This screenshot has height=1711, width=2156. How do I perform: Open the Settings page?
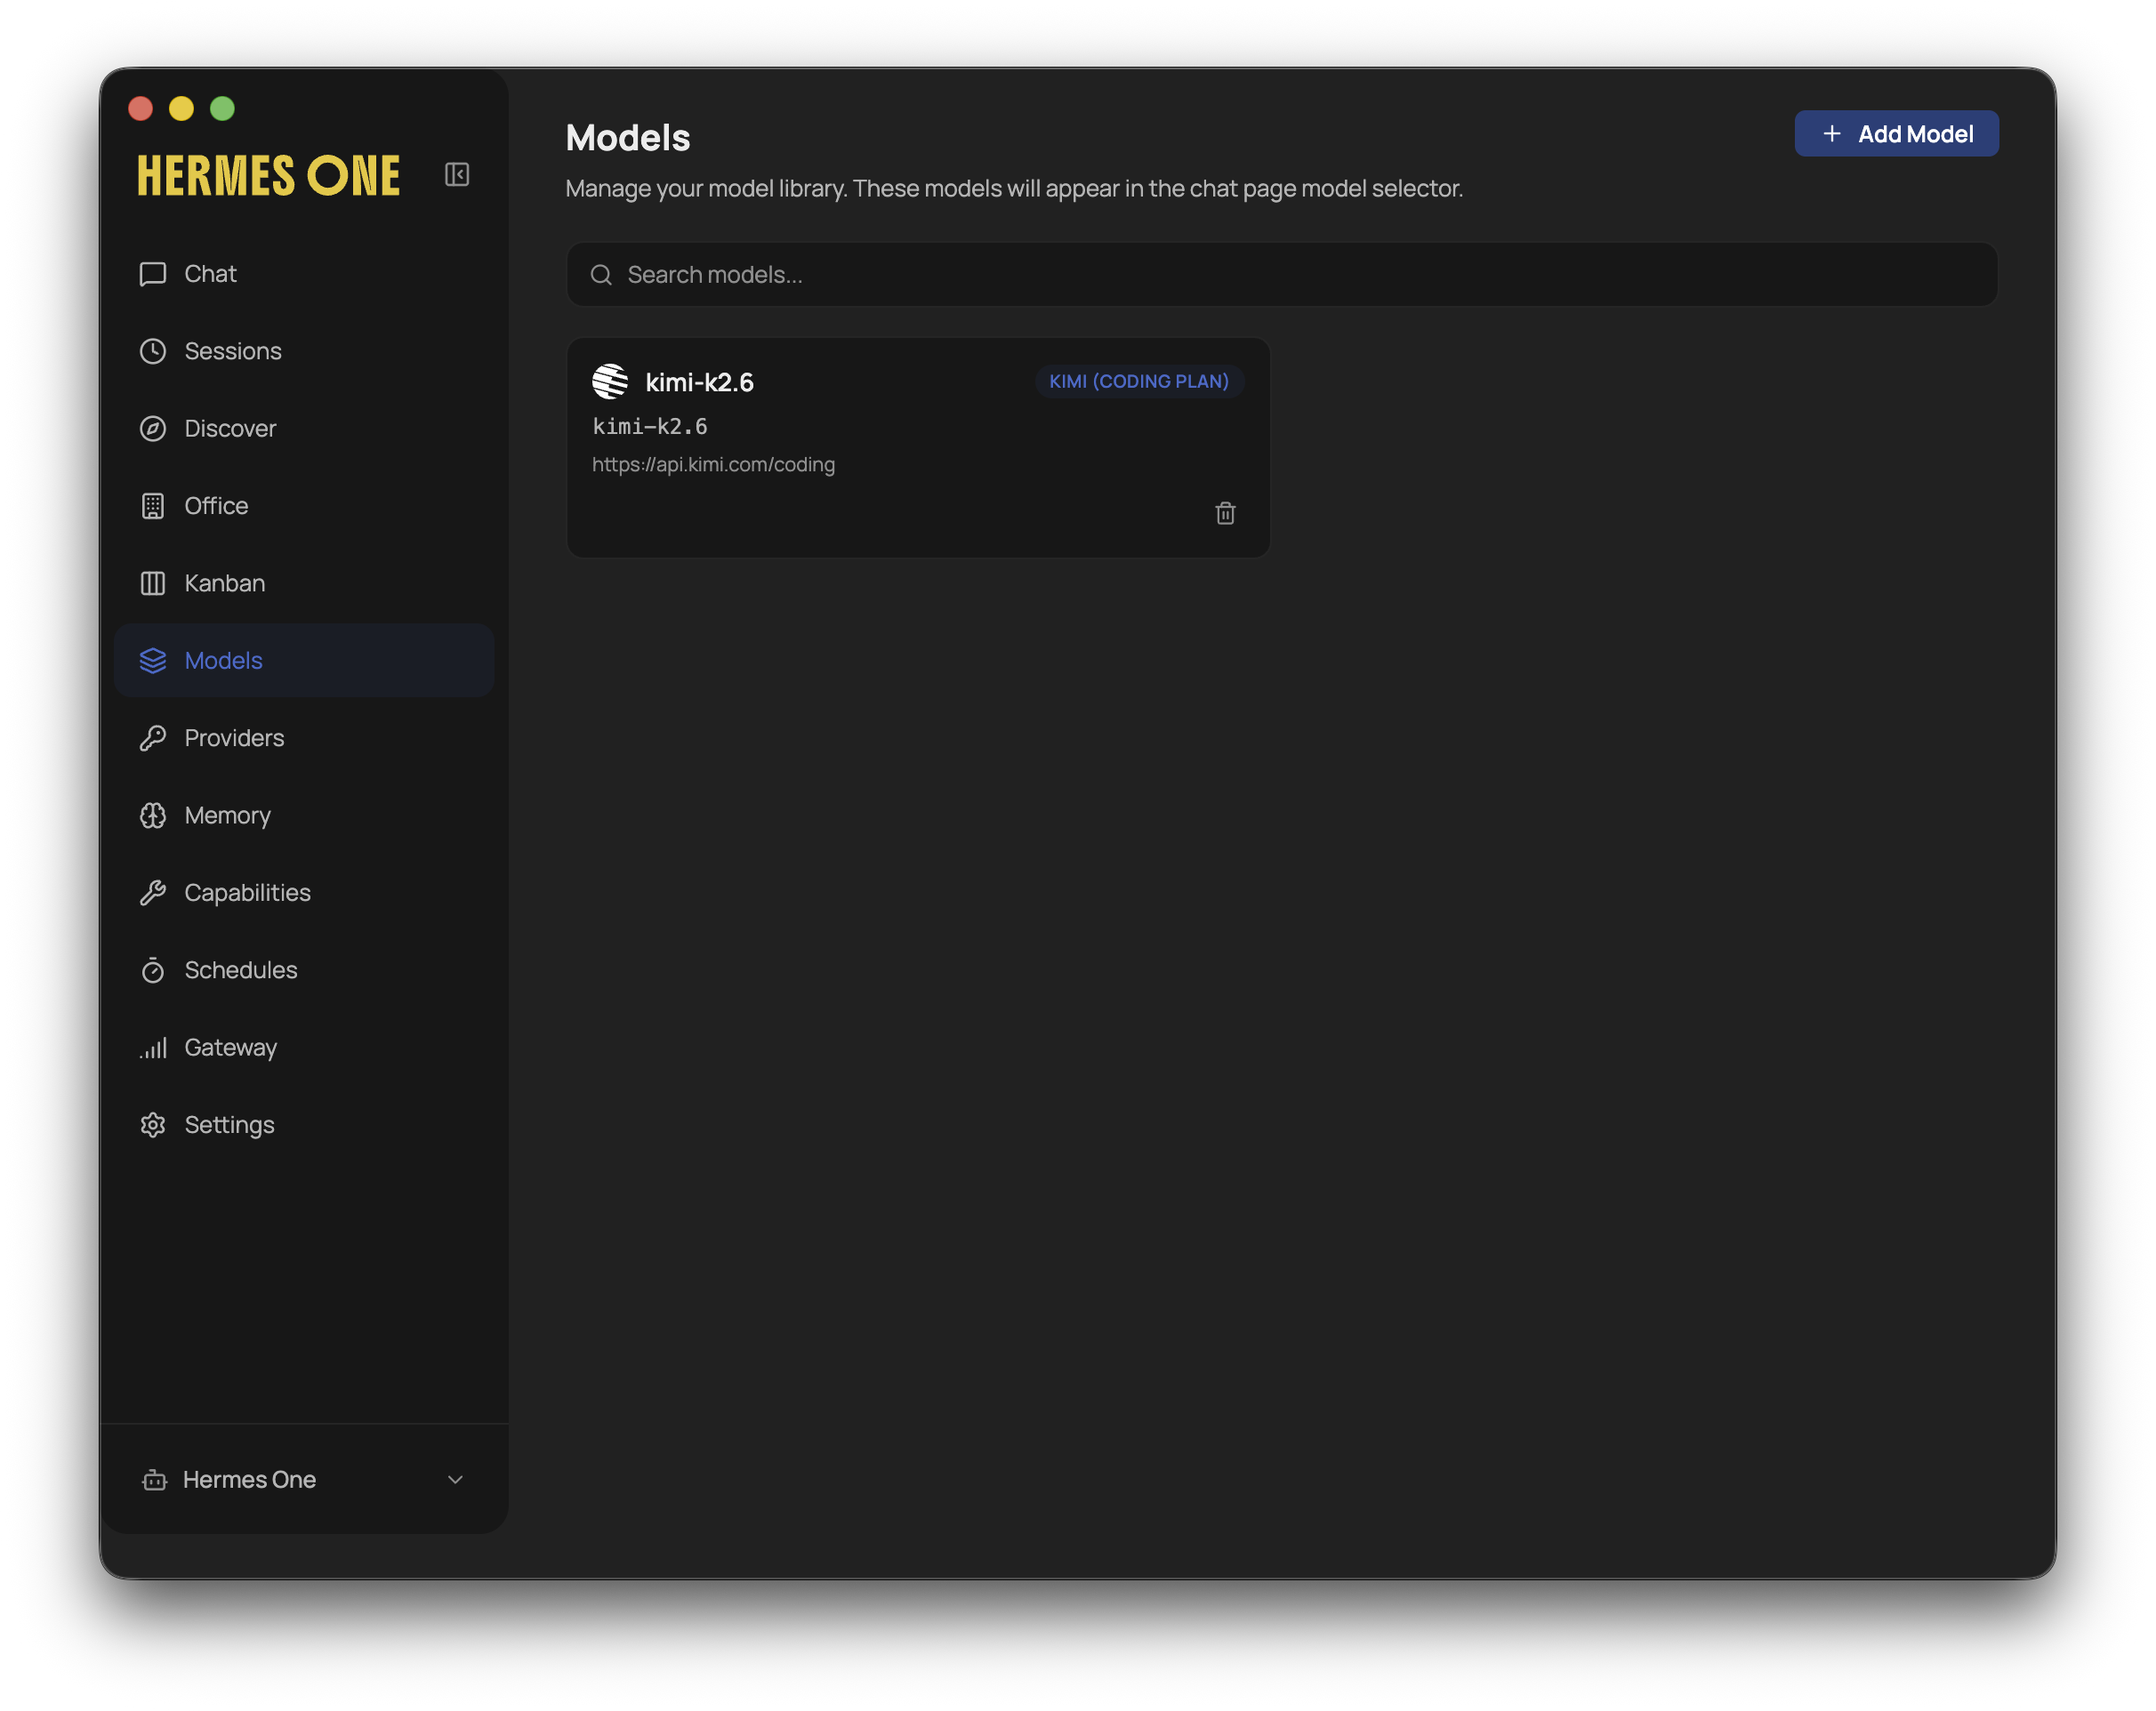tap(305, 1125)
